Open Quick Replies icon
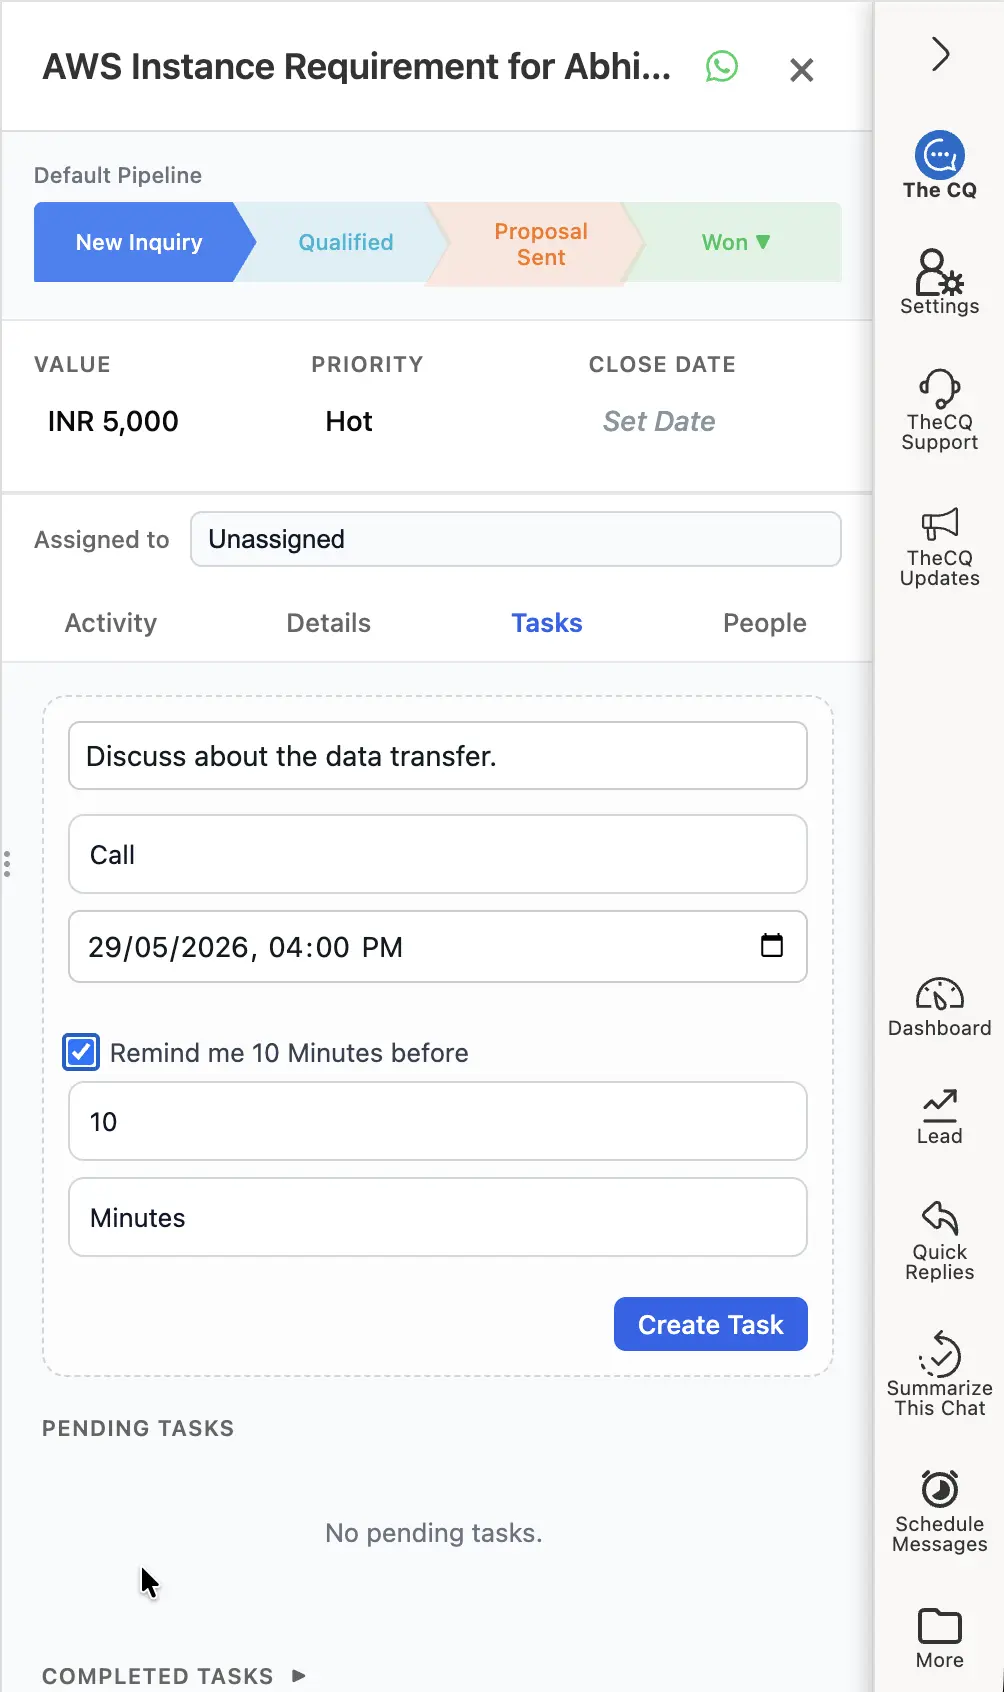Screen dimensions: 1004x1692 point(940,1217)
